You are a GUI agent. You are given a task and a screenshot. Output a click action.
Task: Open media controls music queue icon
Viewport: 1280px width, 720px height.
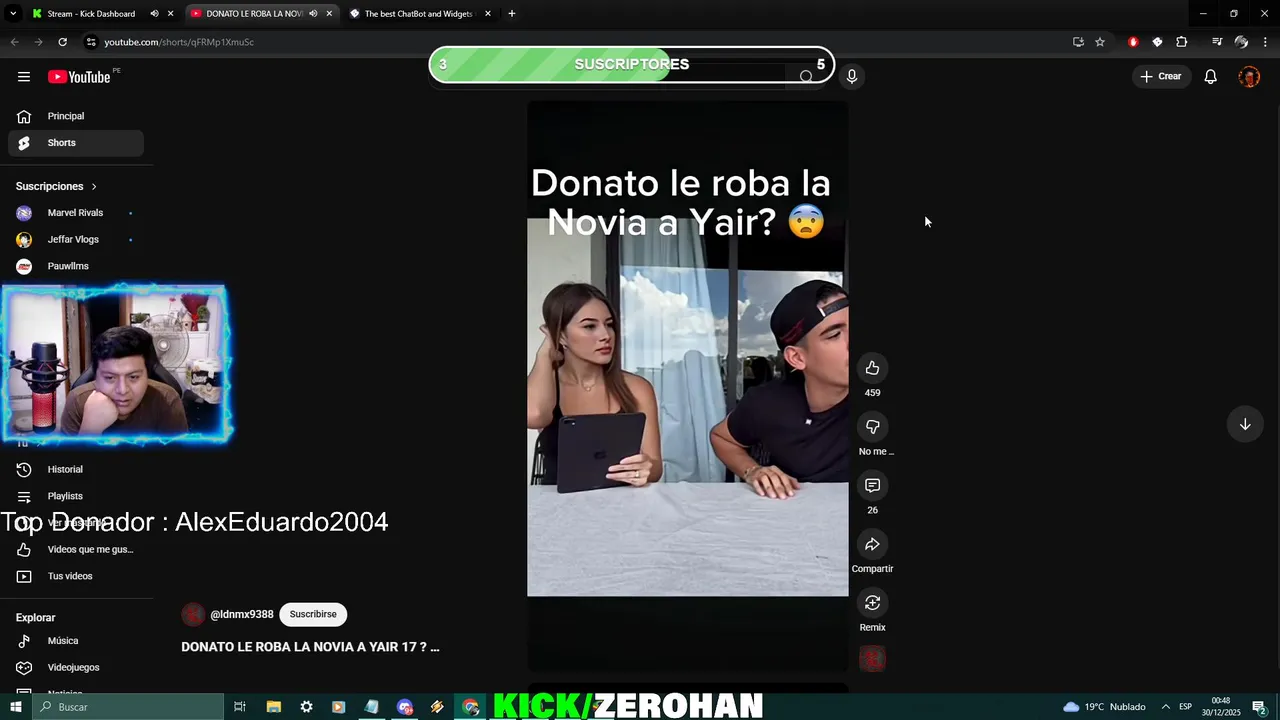(x=1217, y=42)
